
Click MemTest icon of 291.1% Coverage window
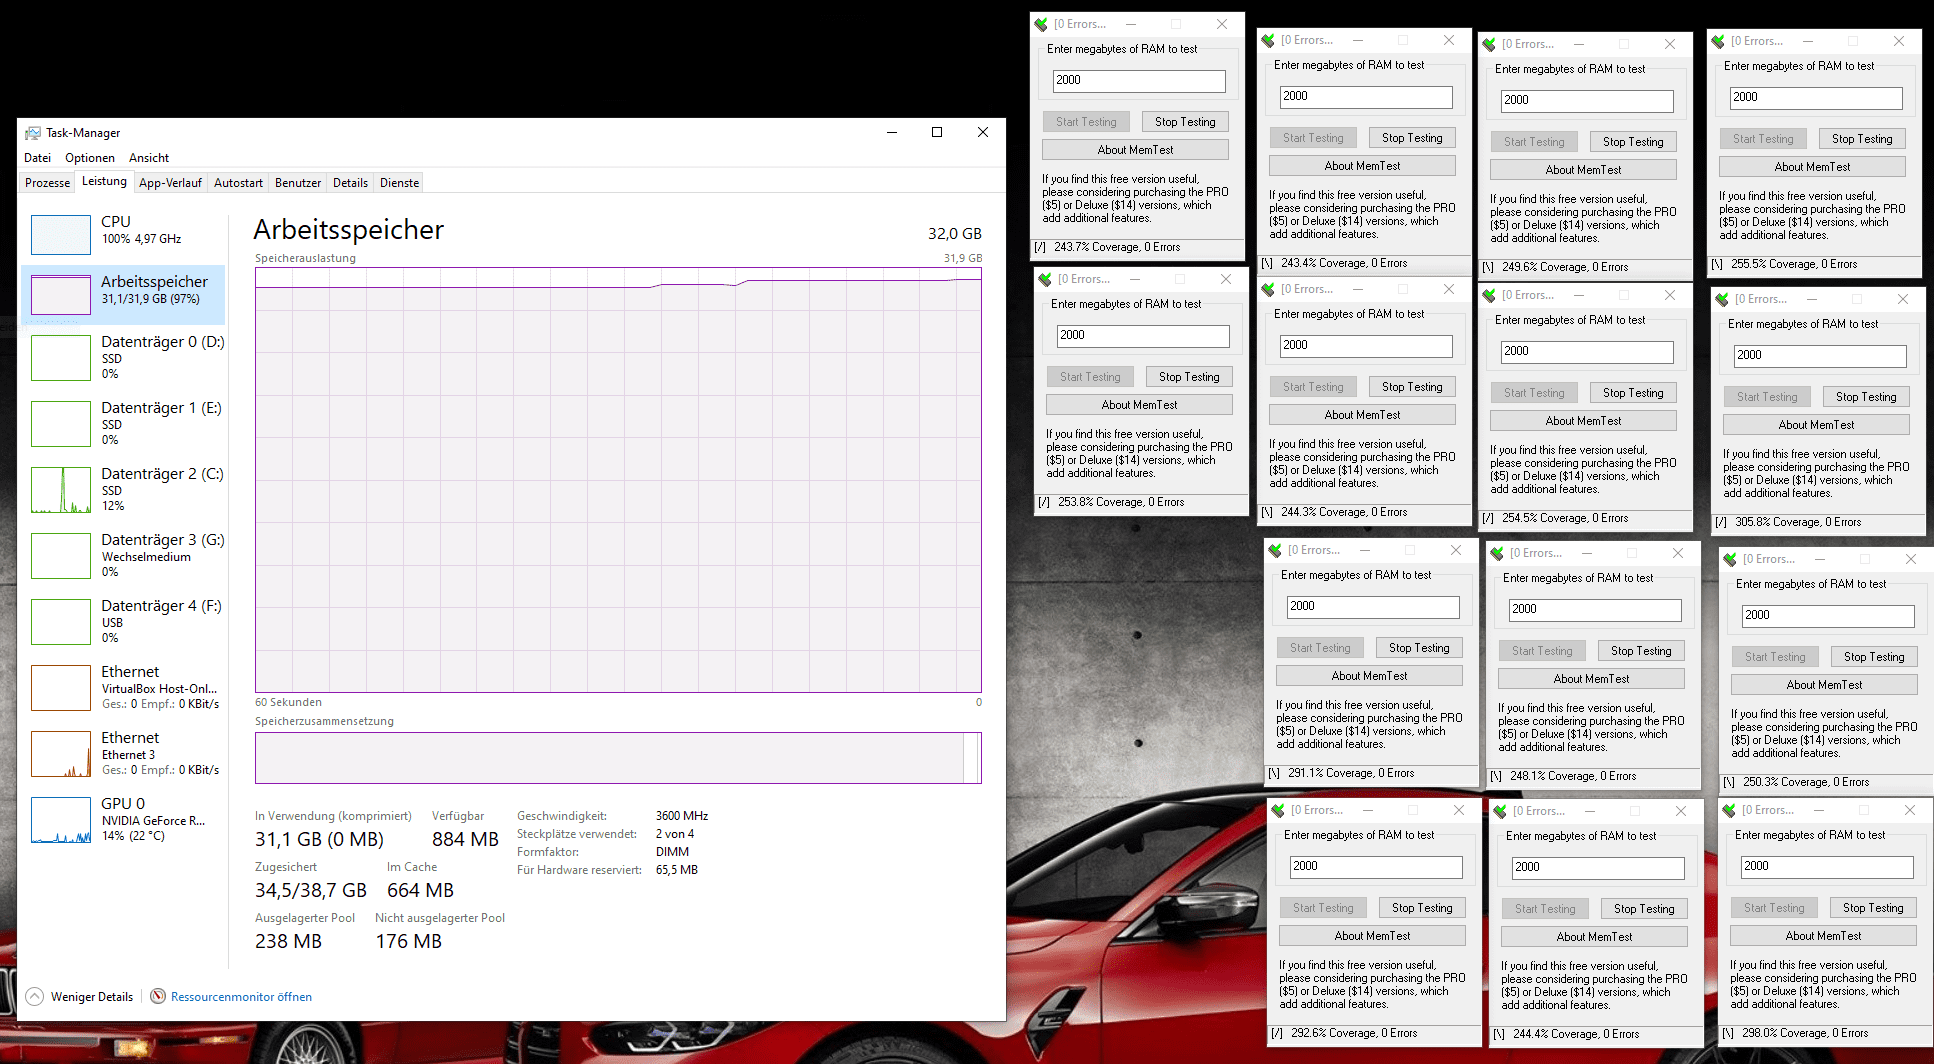[x=1275, y=550]
